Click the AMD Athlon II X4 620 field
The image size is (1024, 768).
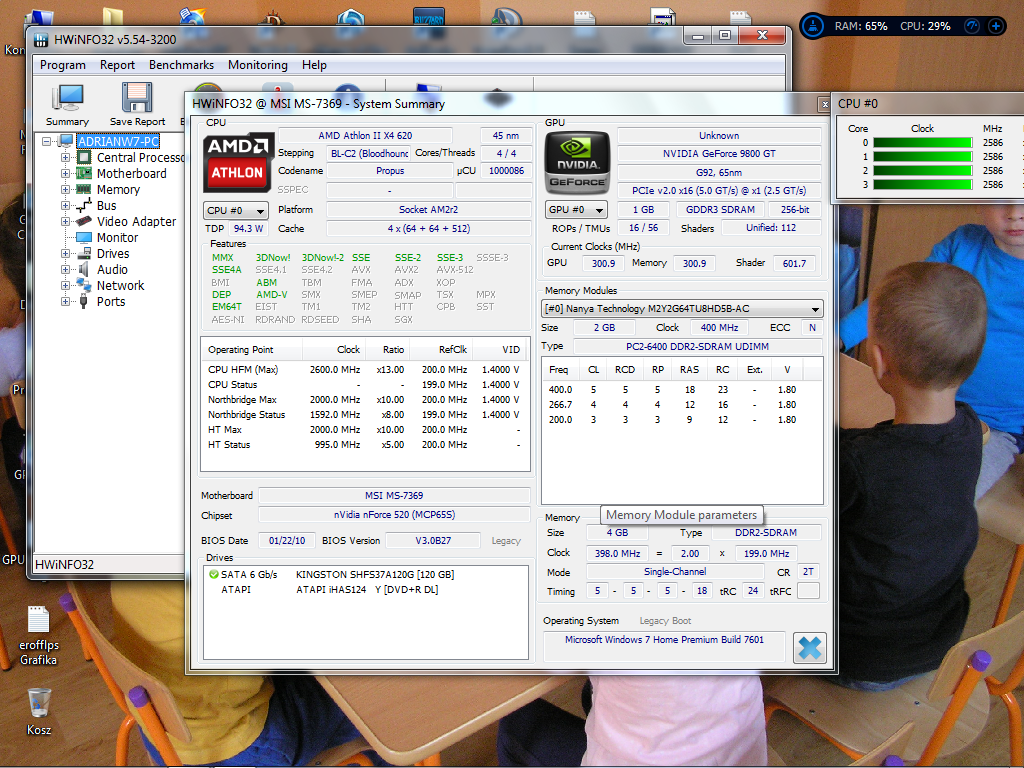tap(365, 136)
